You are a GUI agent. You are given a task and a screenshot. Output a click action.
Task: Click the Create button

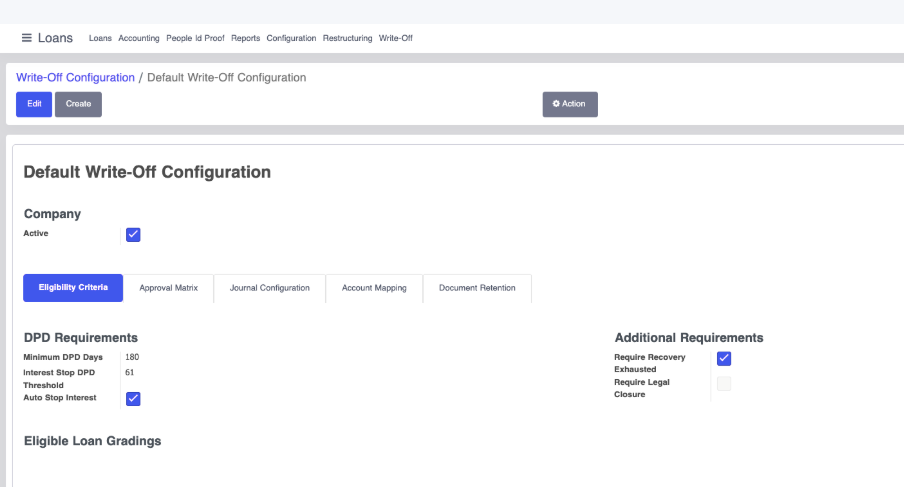(78, 104)
